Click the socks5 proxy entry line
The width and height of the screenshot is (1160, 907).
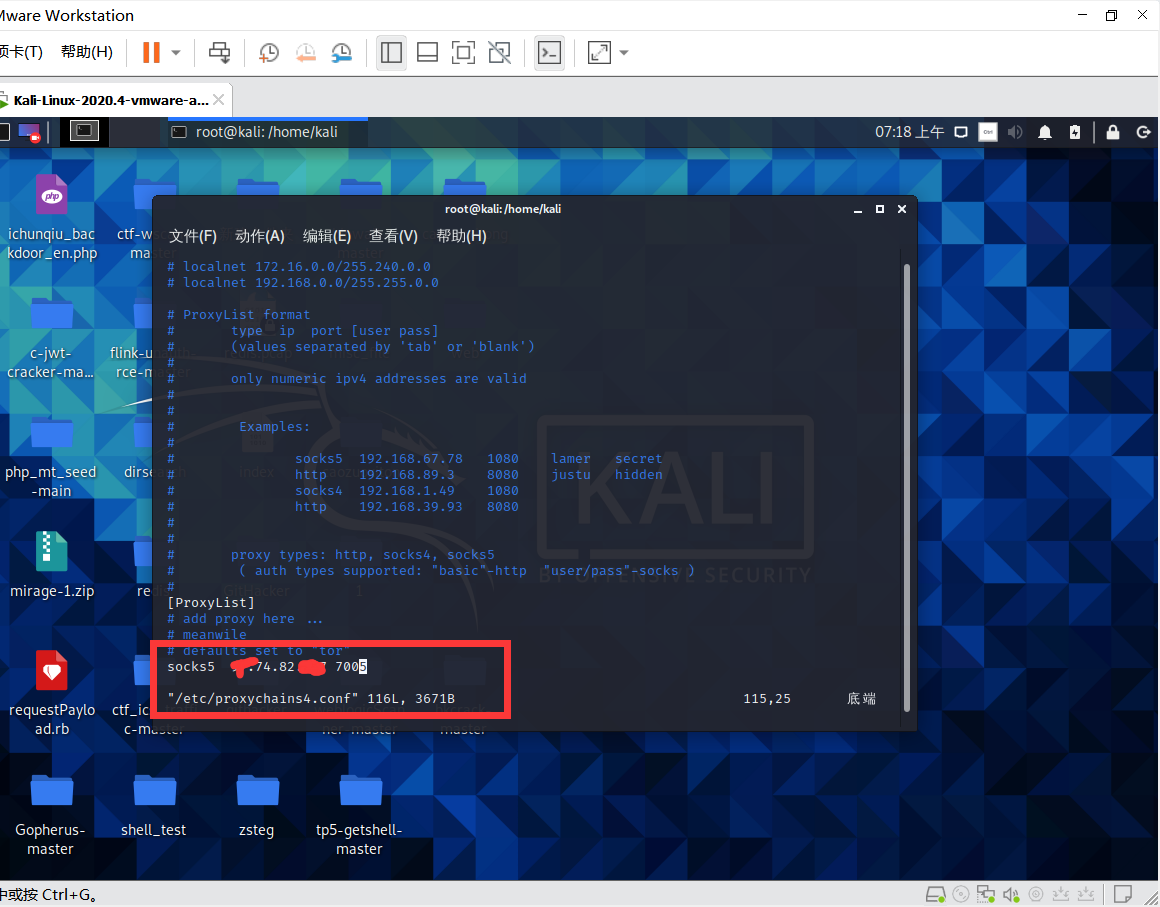[x=267, y=667]
